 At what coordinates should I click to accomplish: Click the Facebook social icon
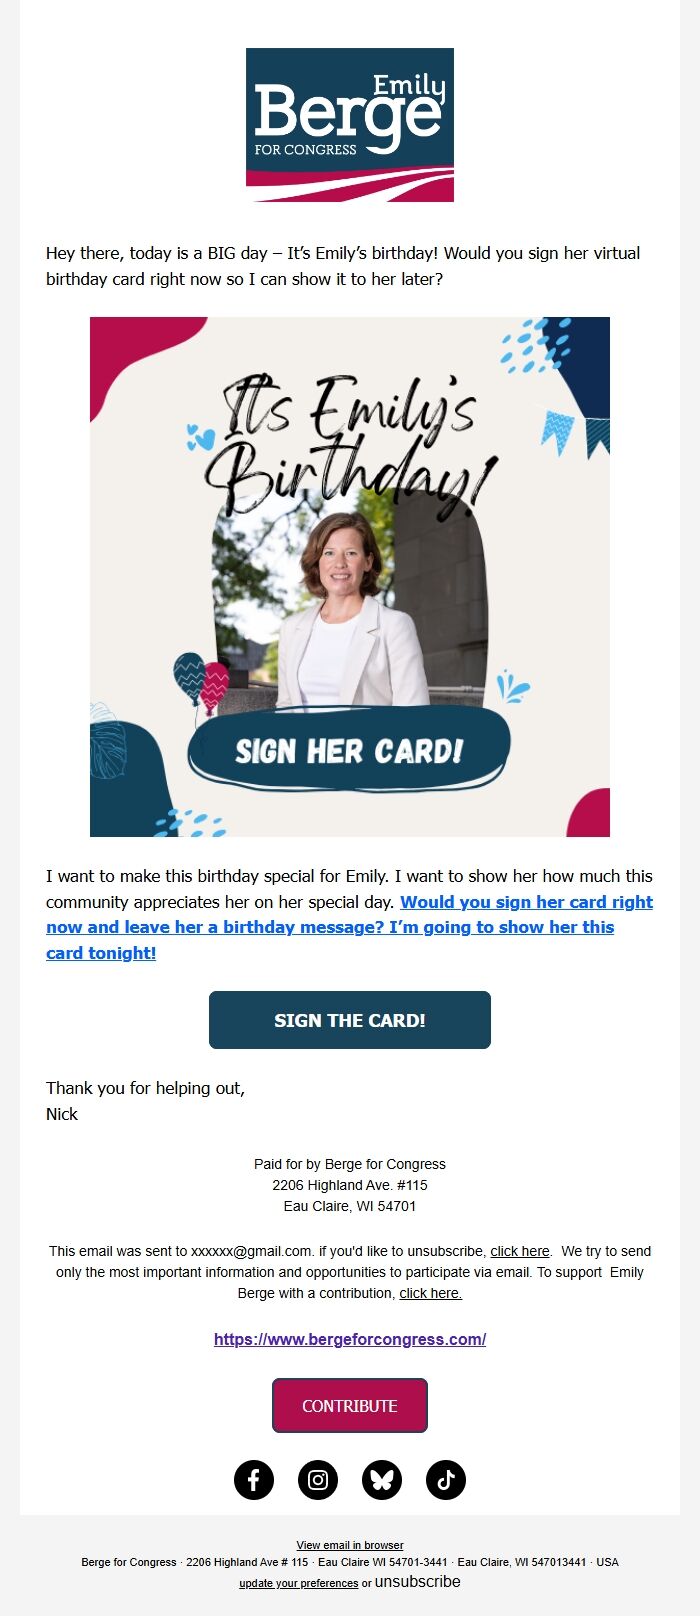coord(254,1479)
